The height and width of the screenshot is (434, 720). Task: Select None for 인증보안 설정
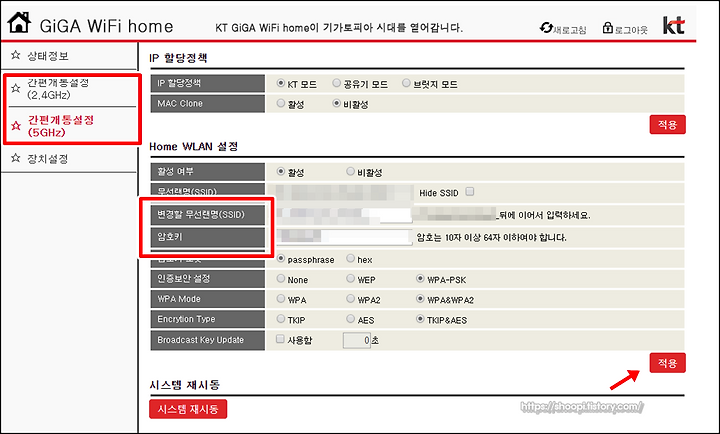click(281, 279)
